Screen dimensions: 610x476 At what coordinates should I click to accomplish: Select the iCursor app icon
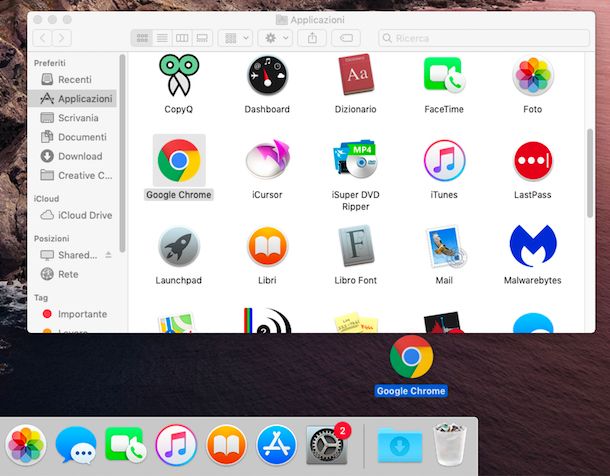tap(267, 159)
